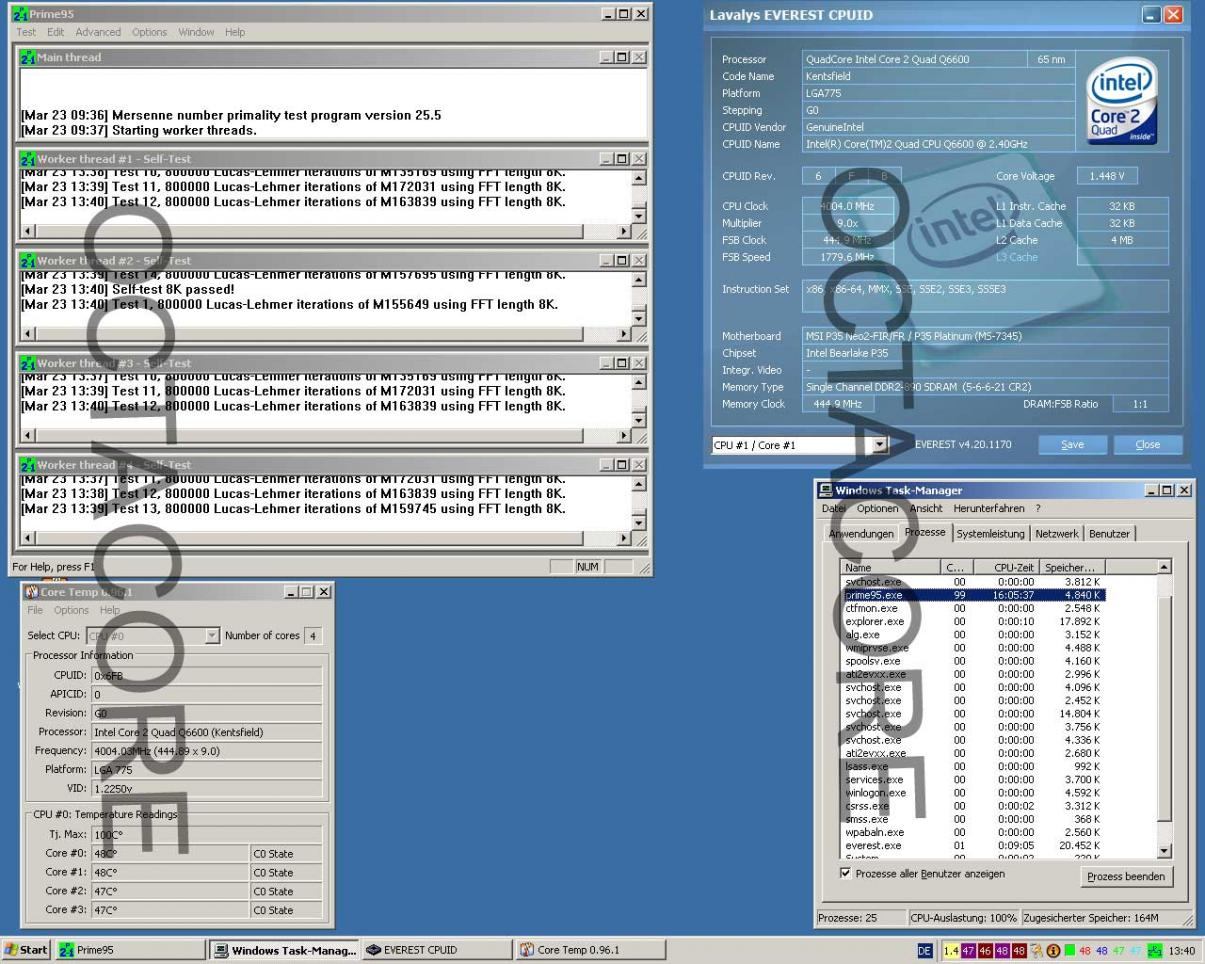Image resolution: width=1205 pixels, height=964 pixels.
Task: Click the Task-Manager process list scroll-up arrow
Action: tap(1163, 567)
